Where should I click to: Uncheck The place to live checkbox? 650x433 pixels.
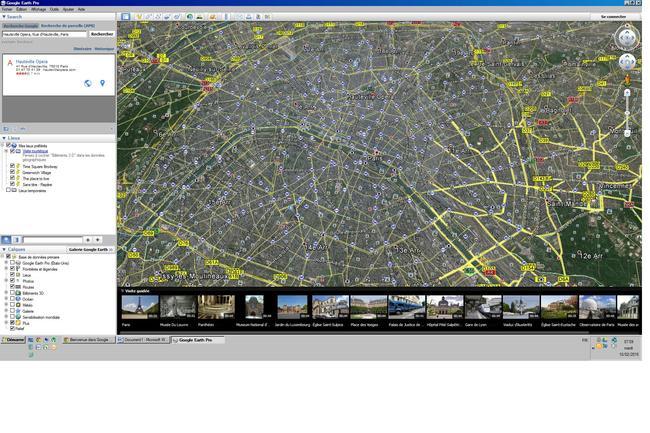12,178
